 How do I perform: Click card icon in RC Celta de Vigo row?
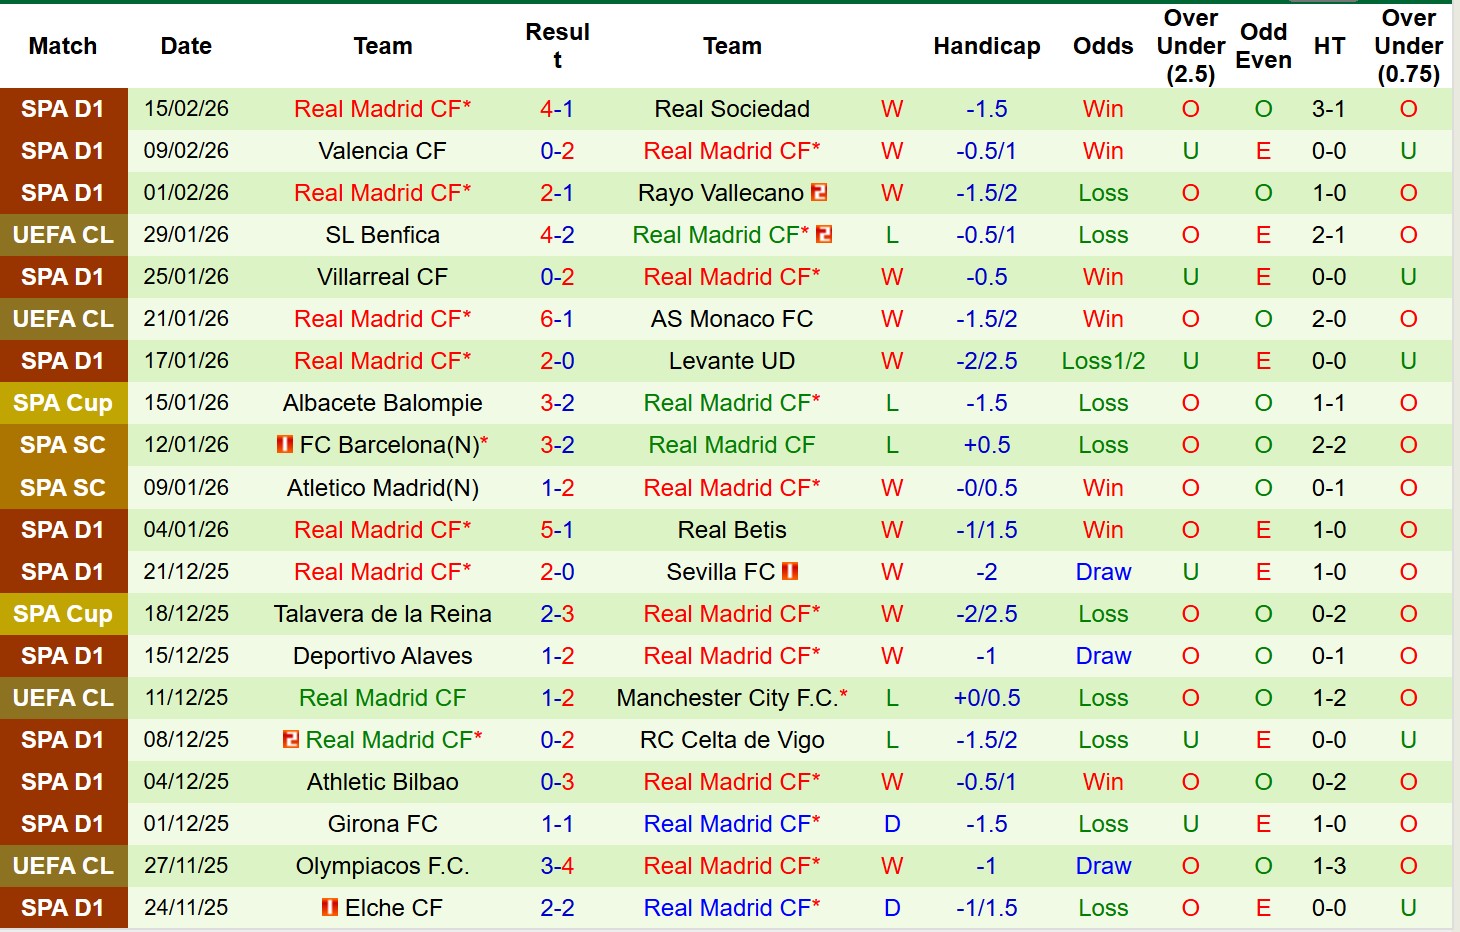[291, 739]
